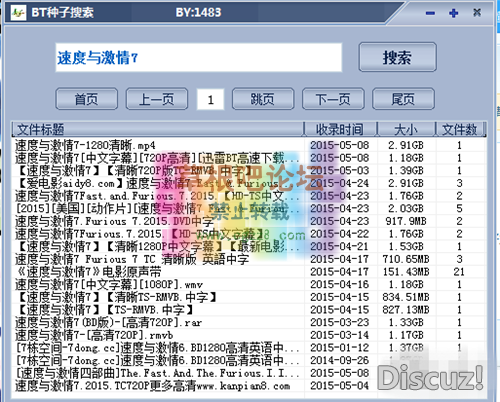500x402 pixels.
Task: Click size cell 1.53GB
Action: coord(406,247)
